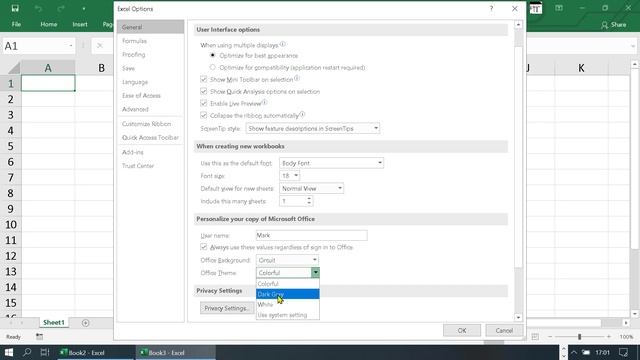
Task: Select Proofing category in Excel Options
Action: click(x=150, y=54)
